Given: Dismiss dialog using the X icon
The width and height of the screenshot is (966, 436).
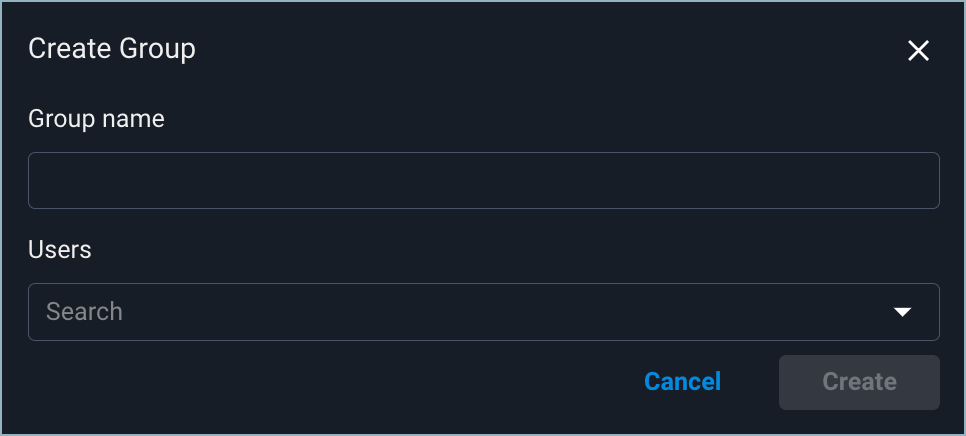Looking at the screenshot, I should [918, 51].
